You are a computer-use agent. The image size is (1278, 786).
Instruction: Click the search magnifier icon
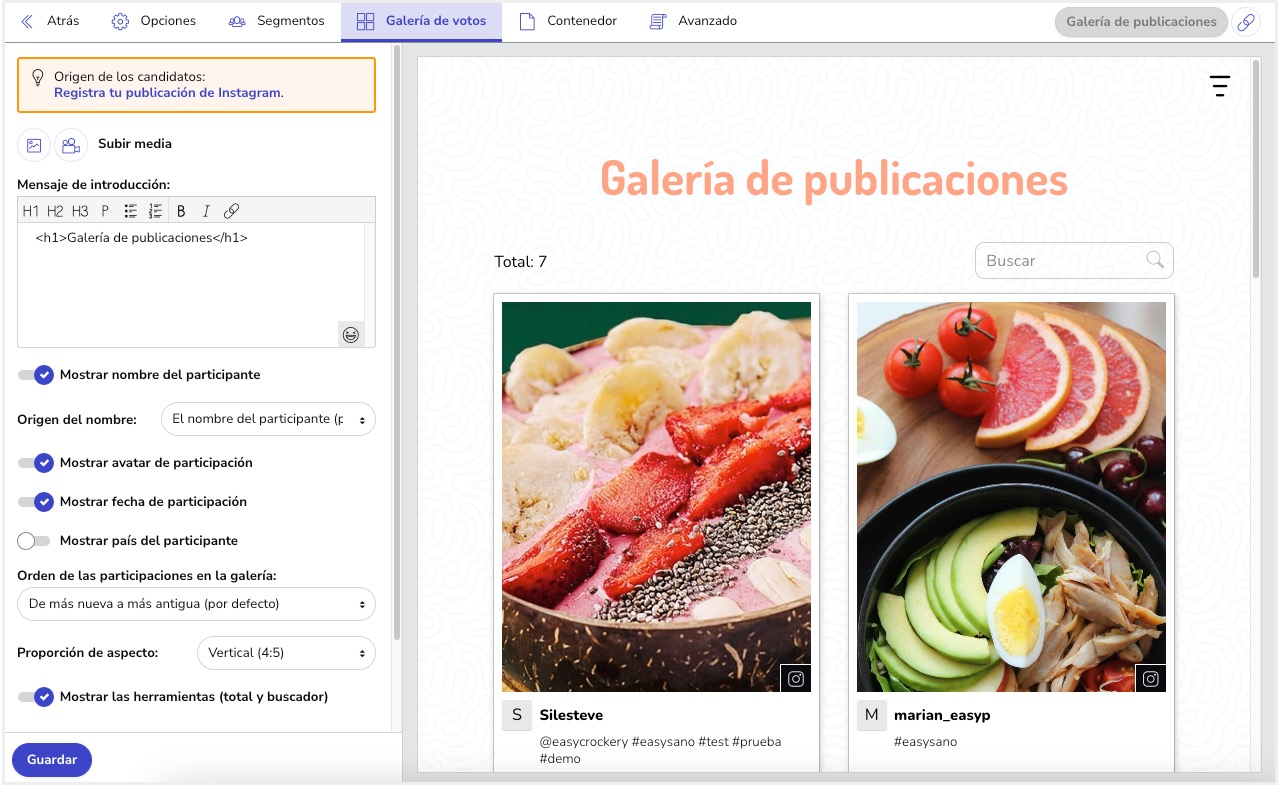coord(1155,260)
